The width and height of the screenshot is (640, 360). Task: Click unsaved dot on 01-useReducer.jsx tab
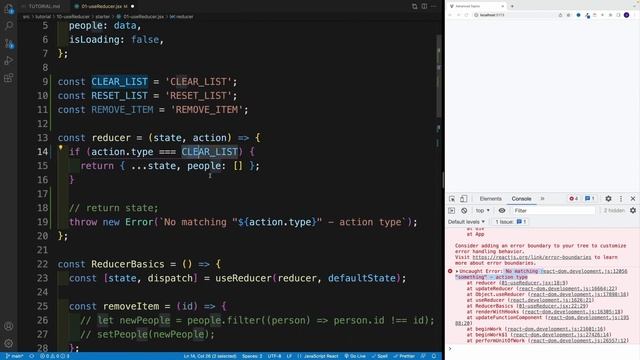(x=132, y=6)
